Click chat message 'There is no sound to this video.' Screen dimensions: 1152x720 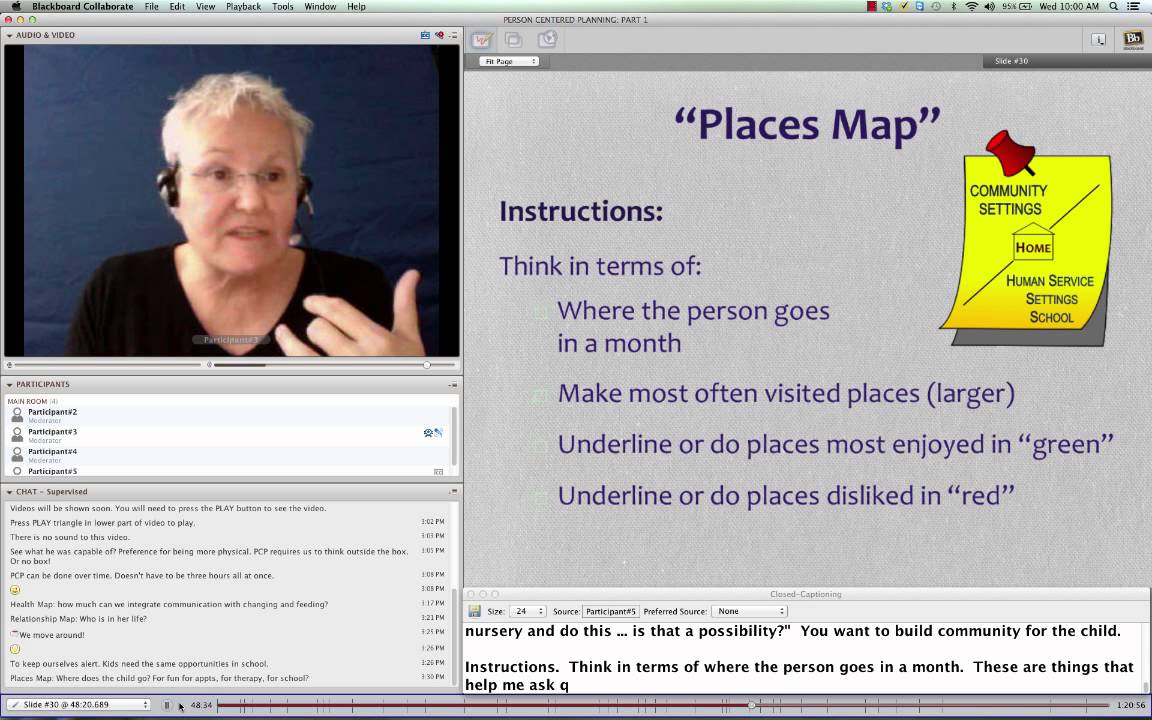point(70,537)
